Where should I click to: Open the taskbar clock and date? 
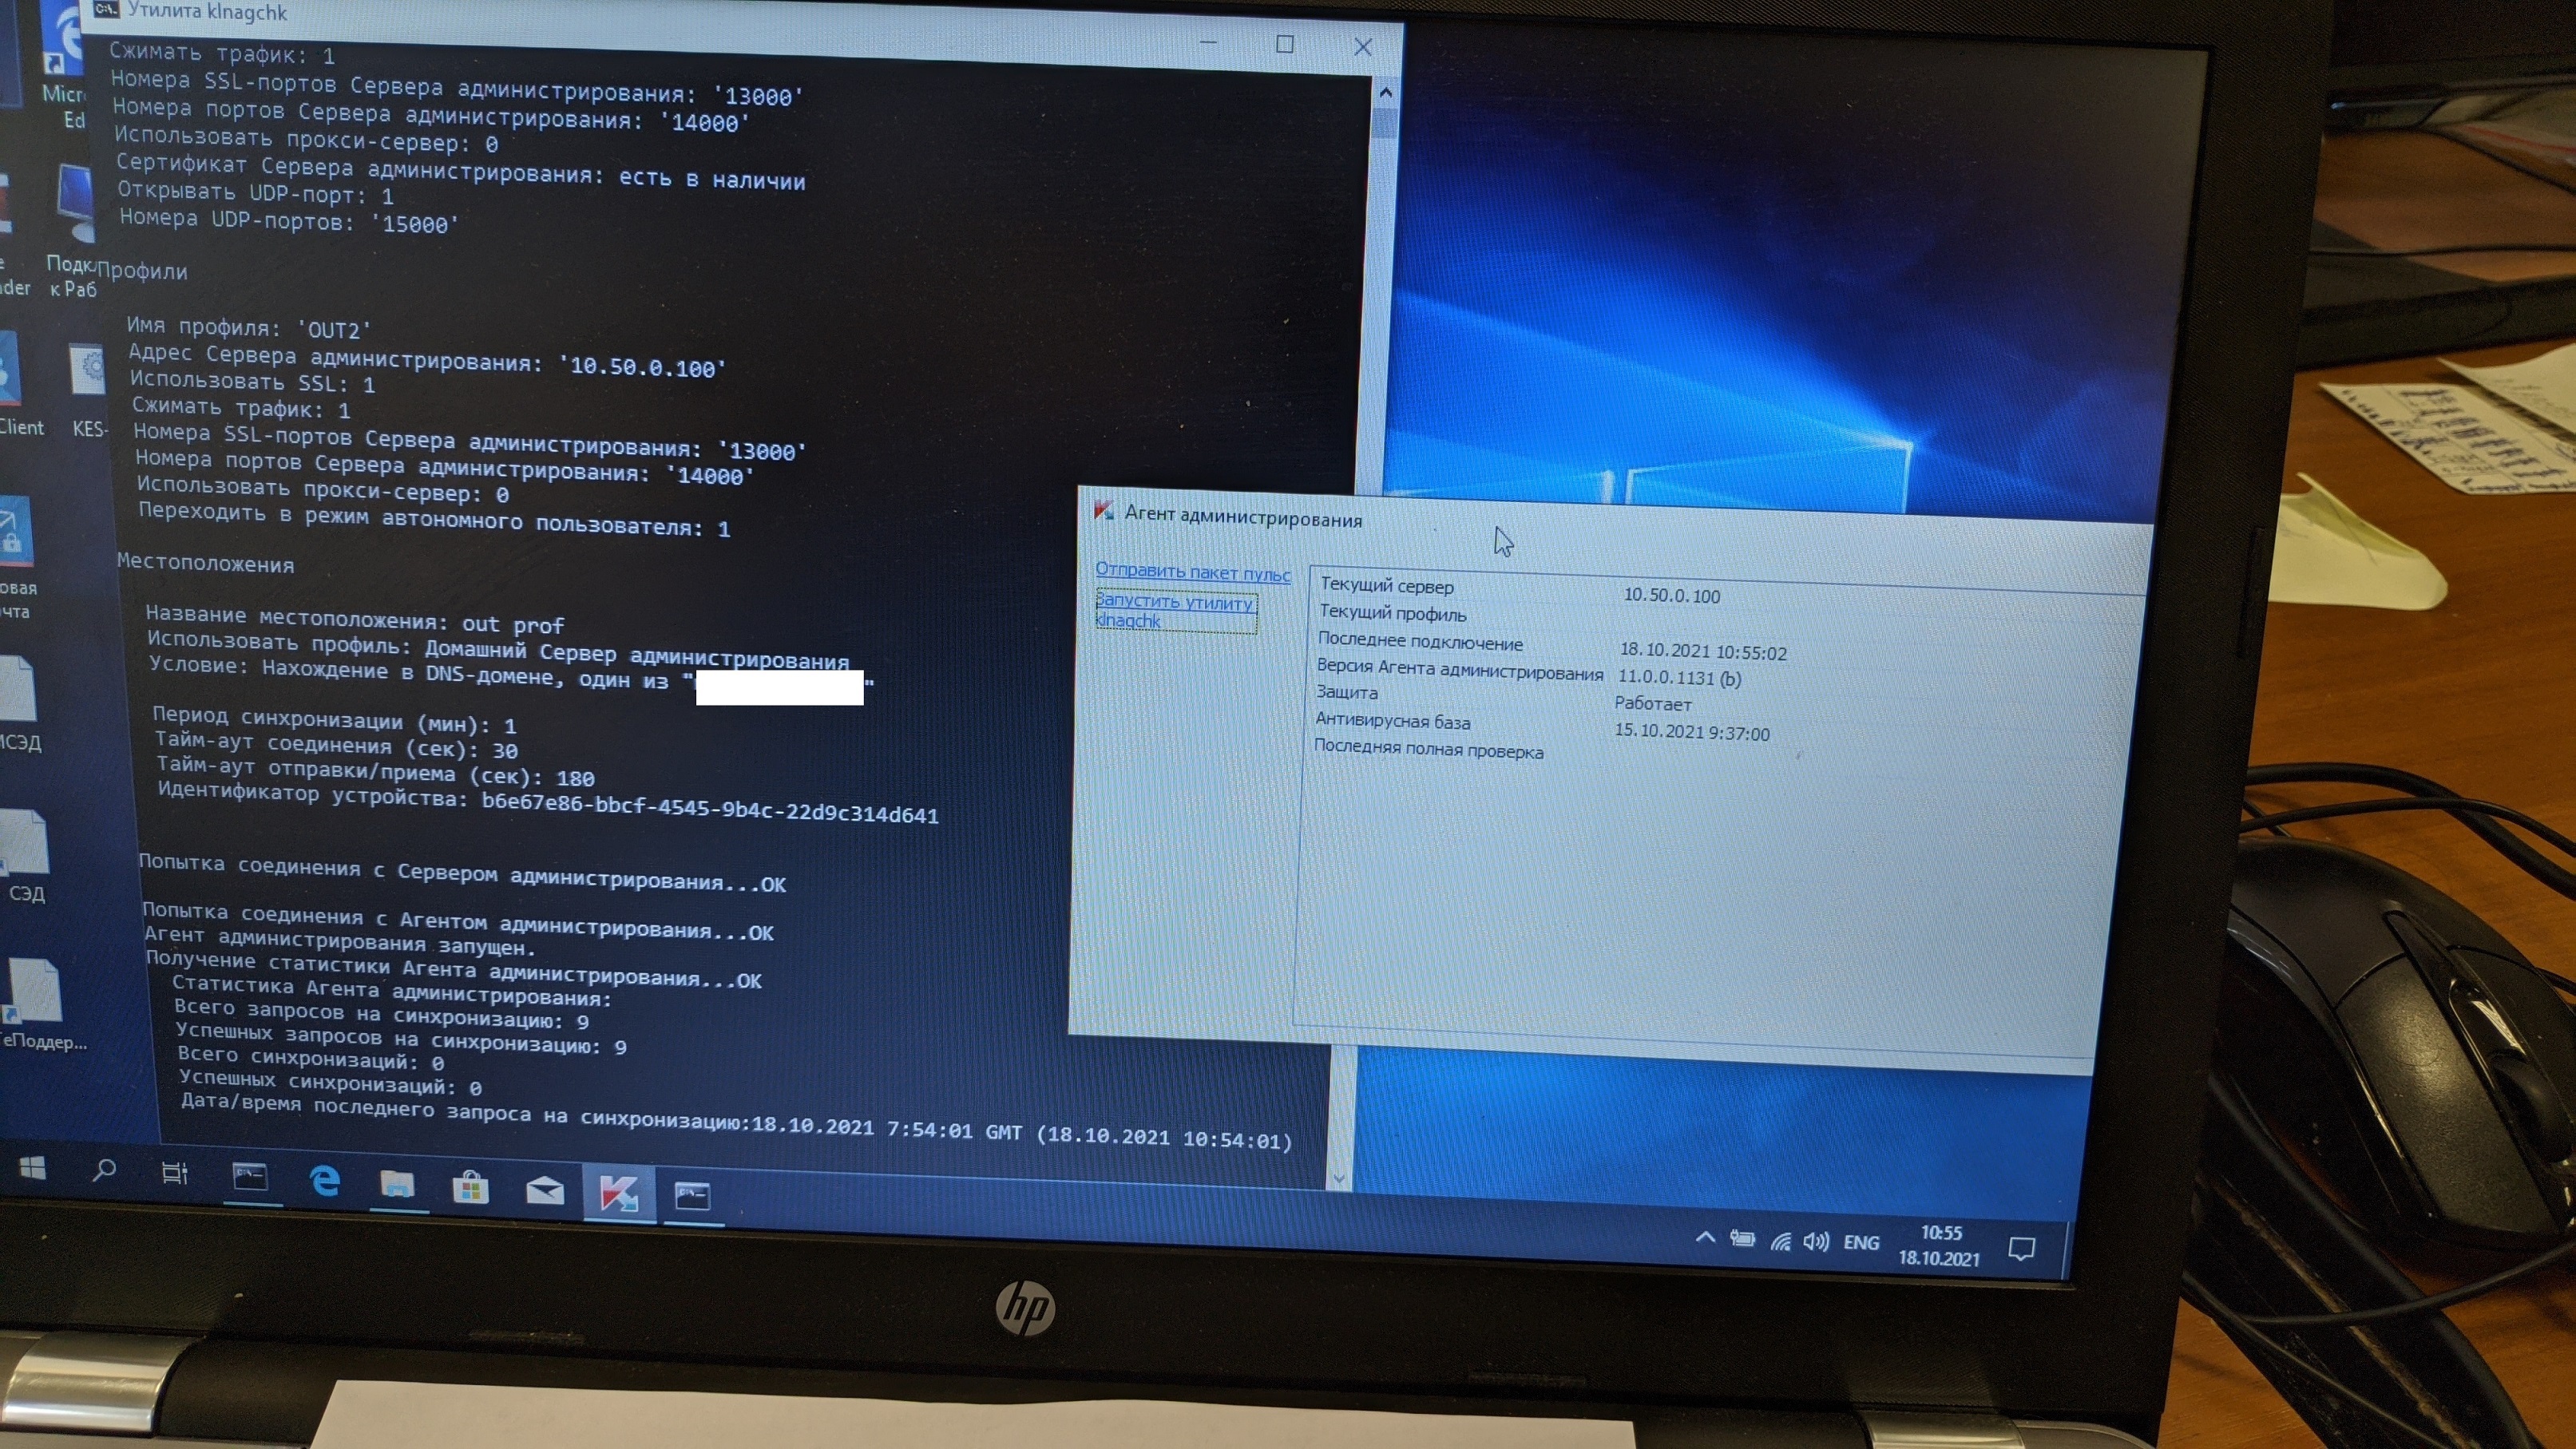point(1940,1245)
